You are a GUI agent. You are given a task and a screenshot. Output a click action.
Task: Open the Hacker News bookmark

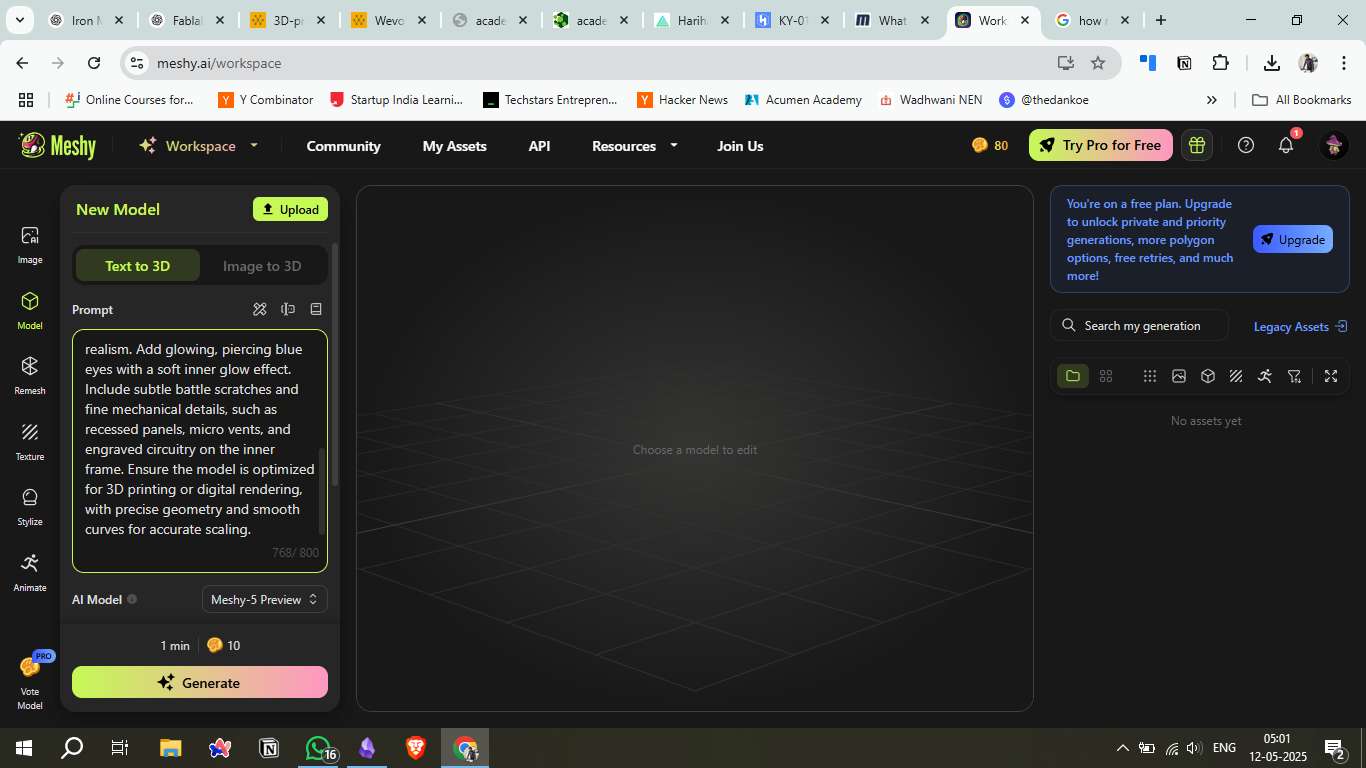pyautogui.click(x=682, y=100)
